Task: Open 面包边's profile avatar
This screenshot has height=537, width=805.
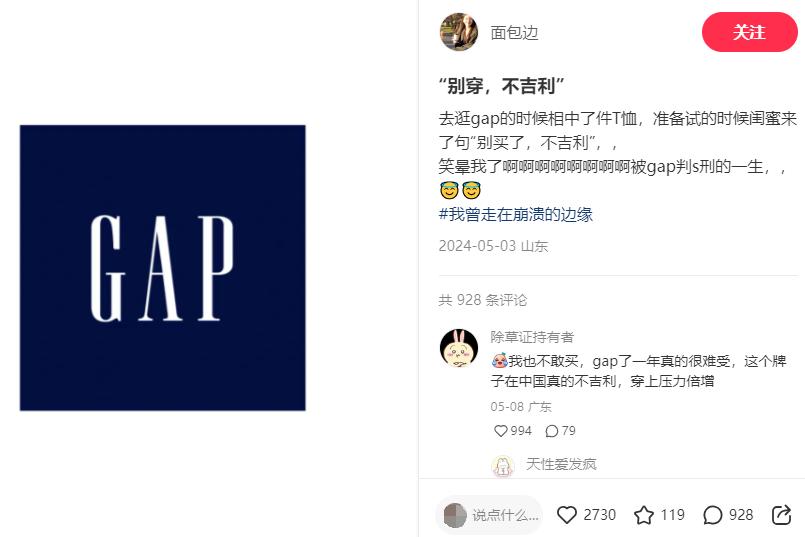Action: click(x=458, y=32)
